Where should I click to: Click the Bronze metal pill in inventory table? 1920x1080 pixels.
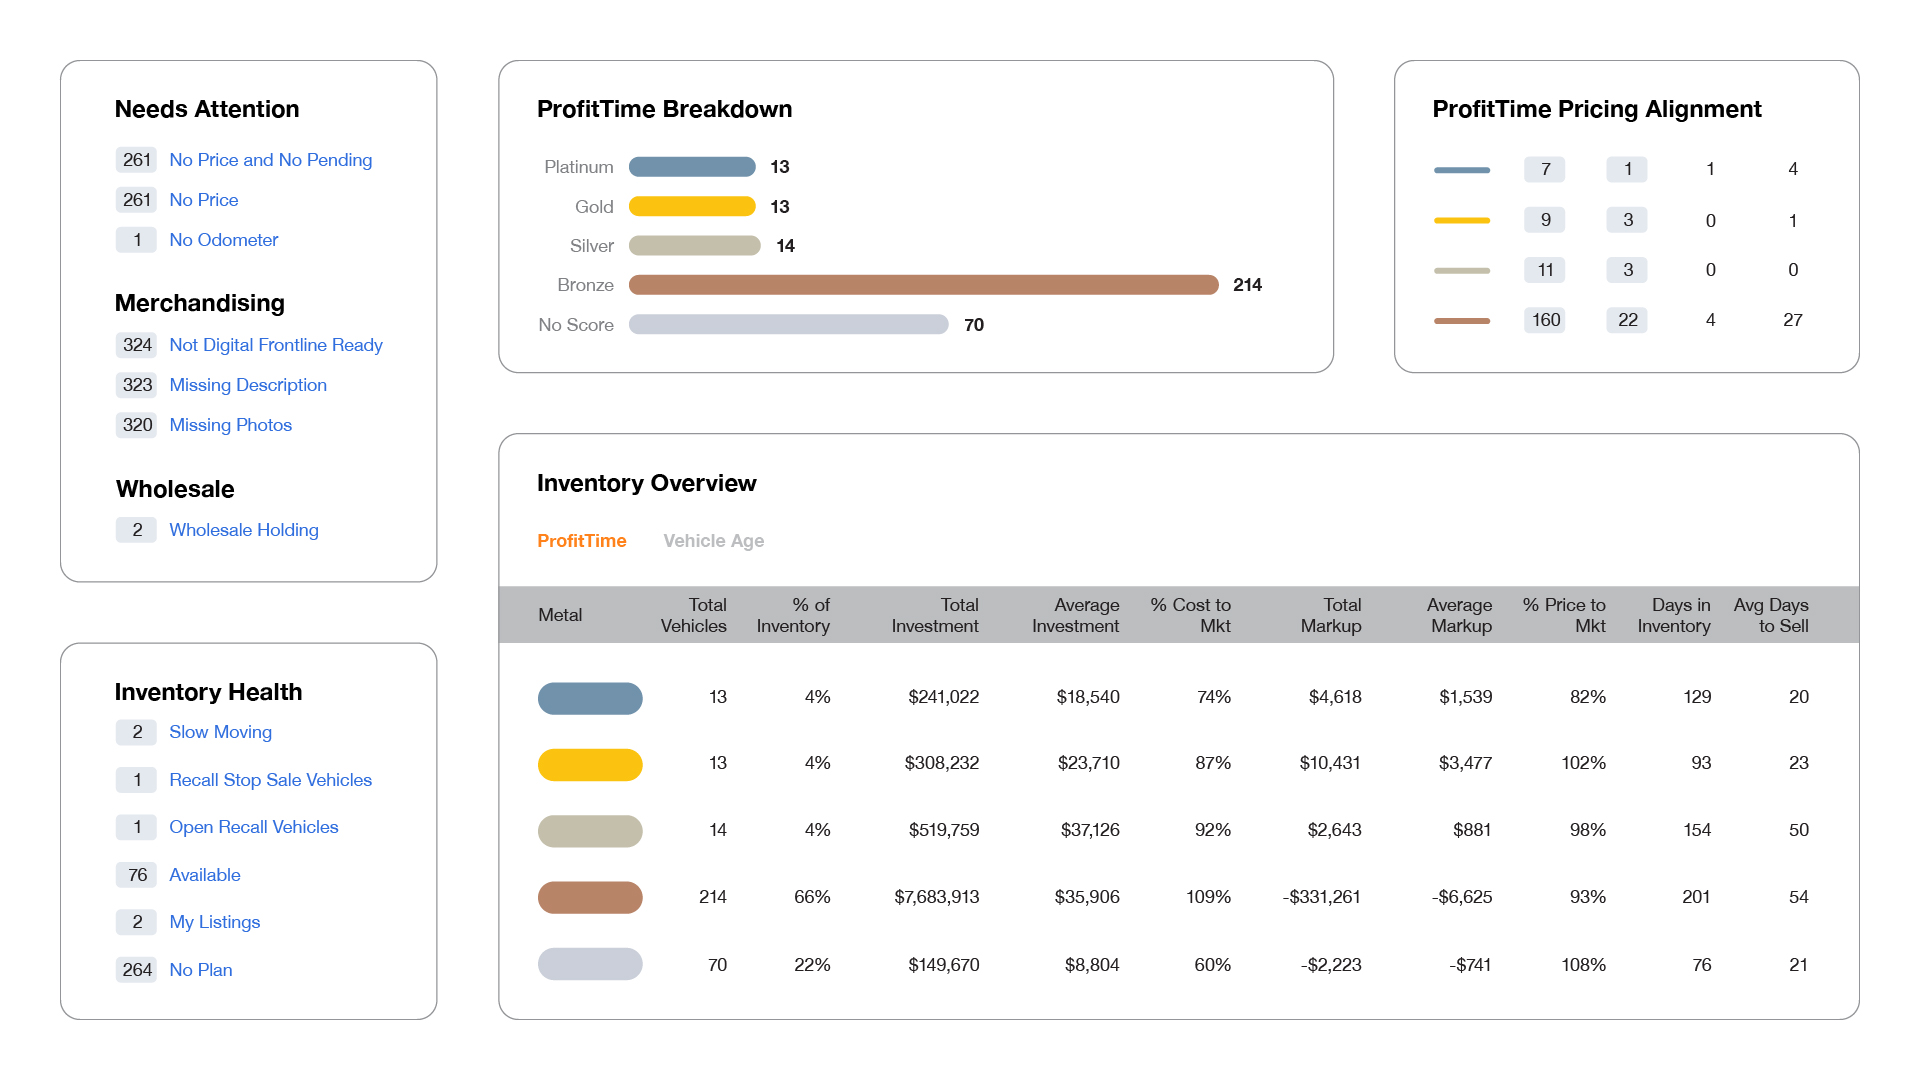pos(590,897)
